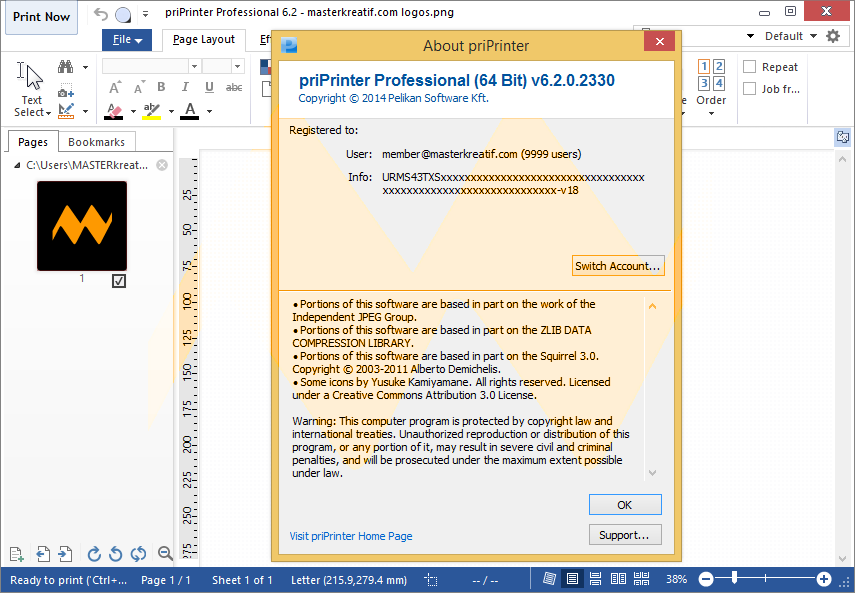Click the rotate both directions icon

[139, 554]
